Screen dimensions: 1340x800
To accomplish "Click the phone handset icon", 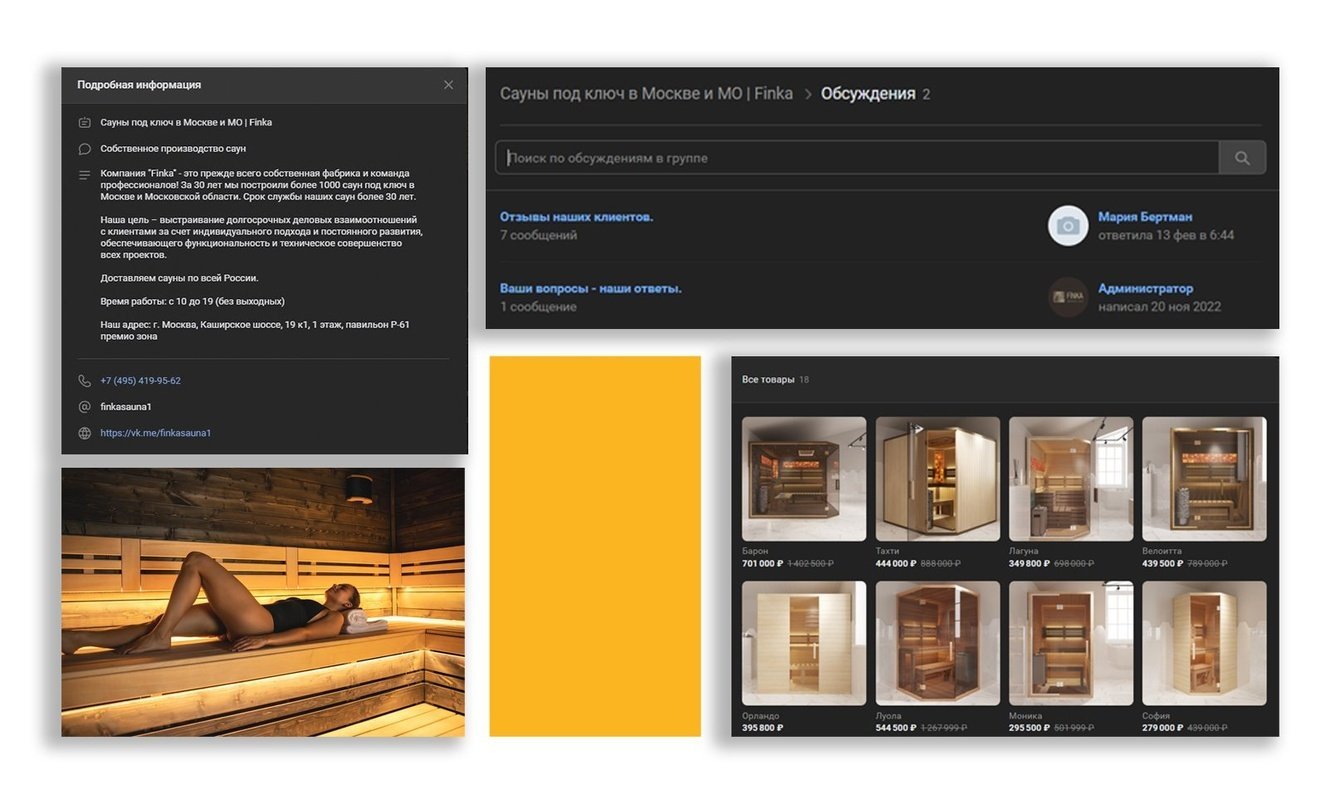I will point(84,381).
